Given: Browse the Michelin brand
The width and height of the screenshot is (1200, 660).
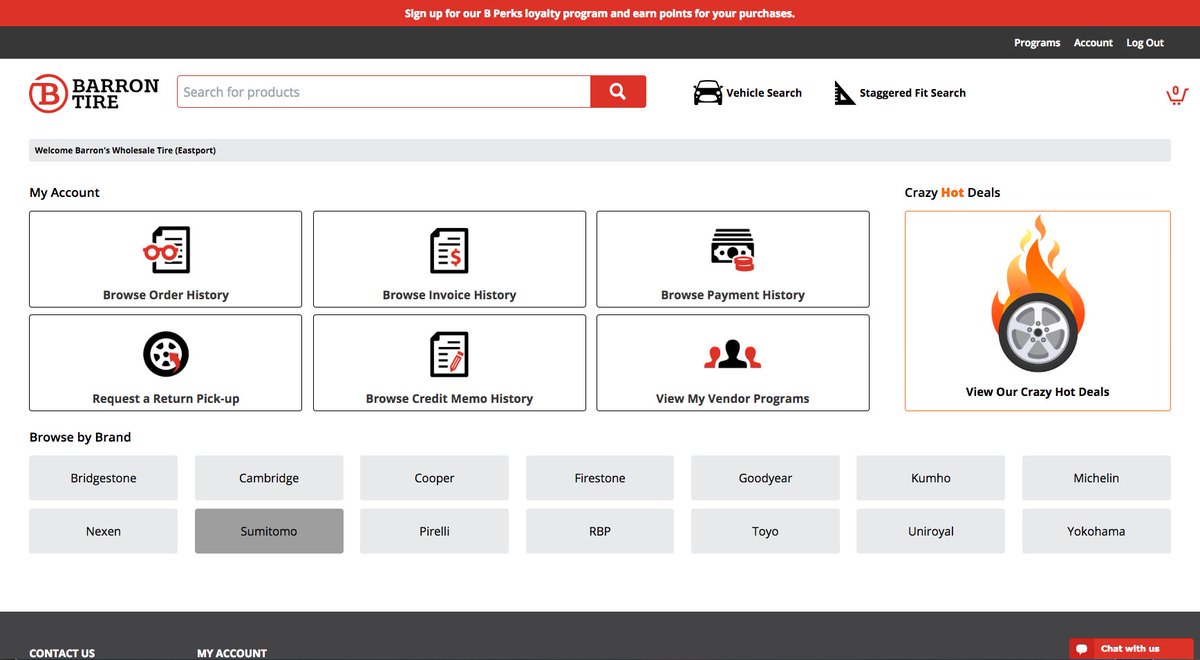Looking at the screenshot, I should pos(1096,478).
